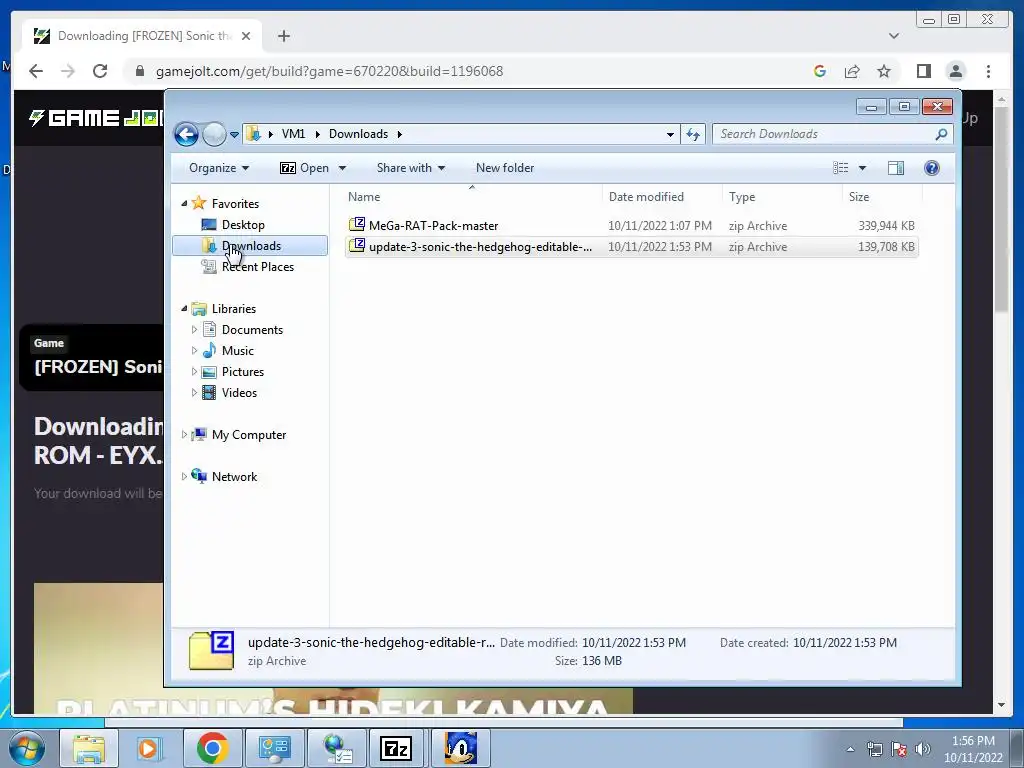Open Chrome three-dot menu

click(x=988, y=71)
